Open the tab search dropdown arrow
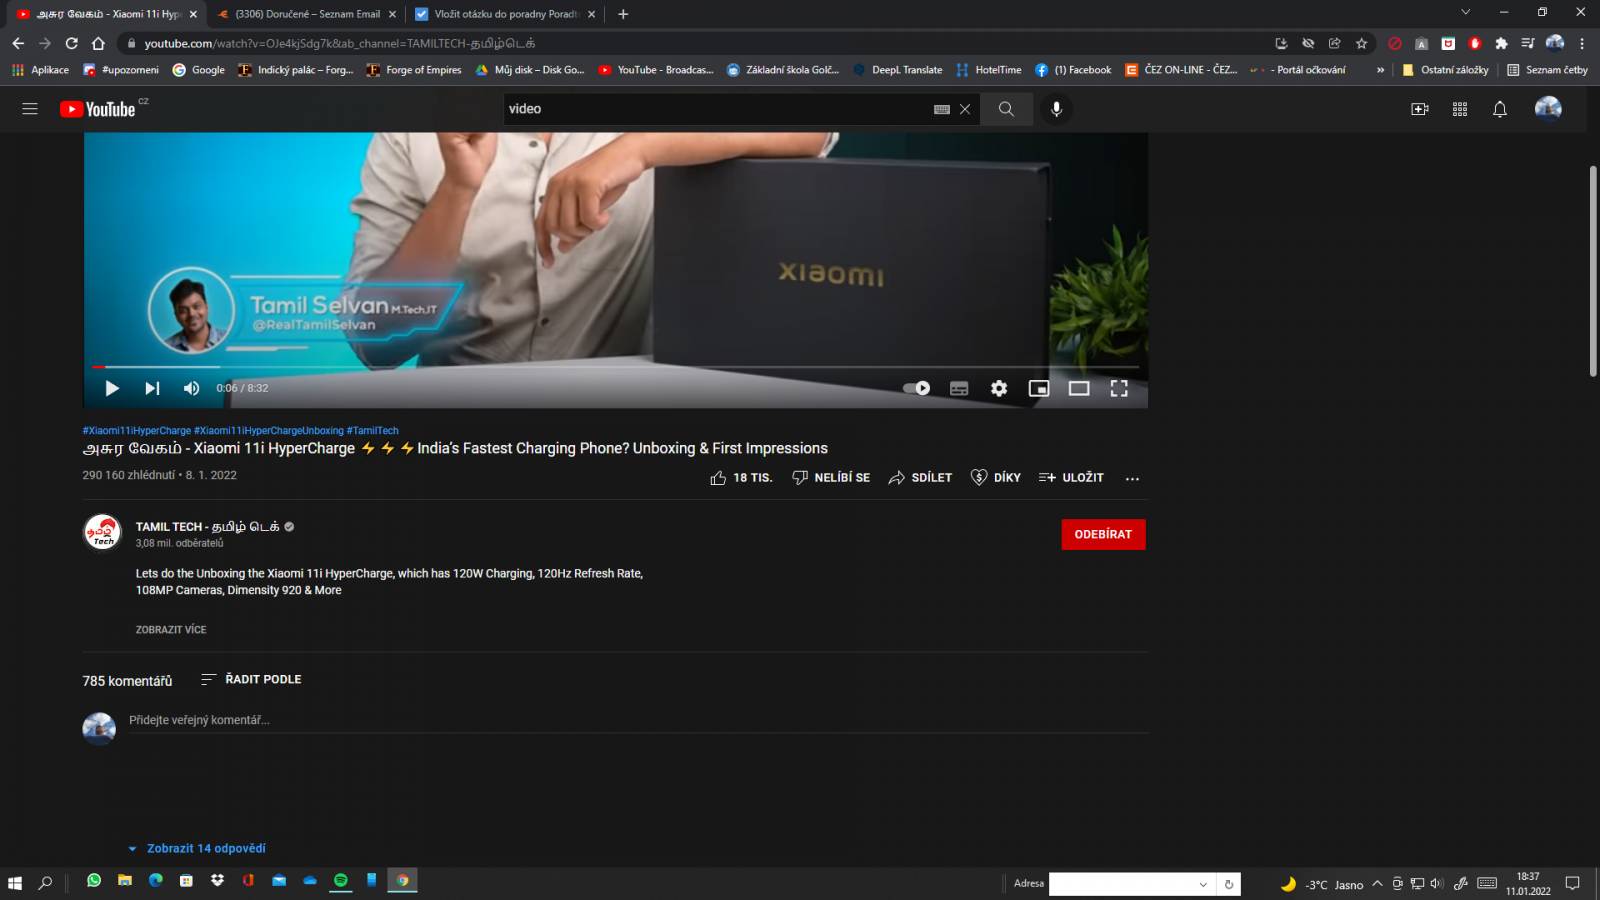Screen dimensions: 1600x900 click(1465, 12)
